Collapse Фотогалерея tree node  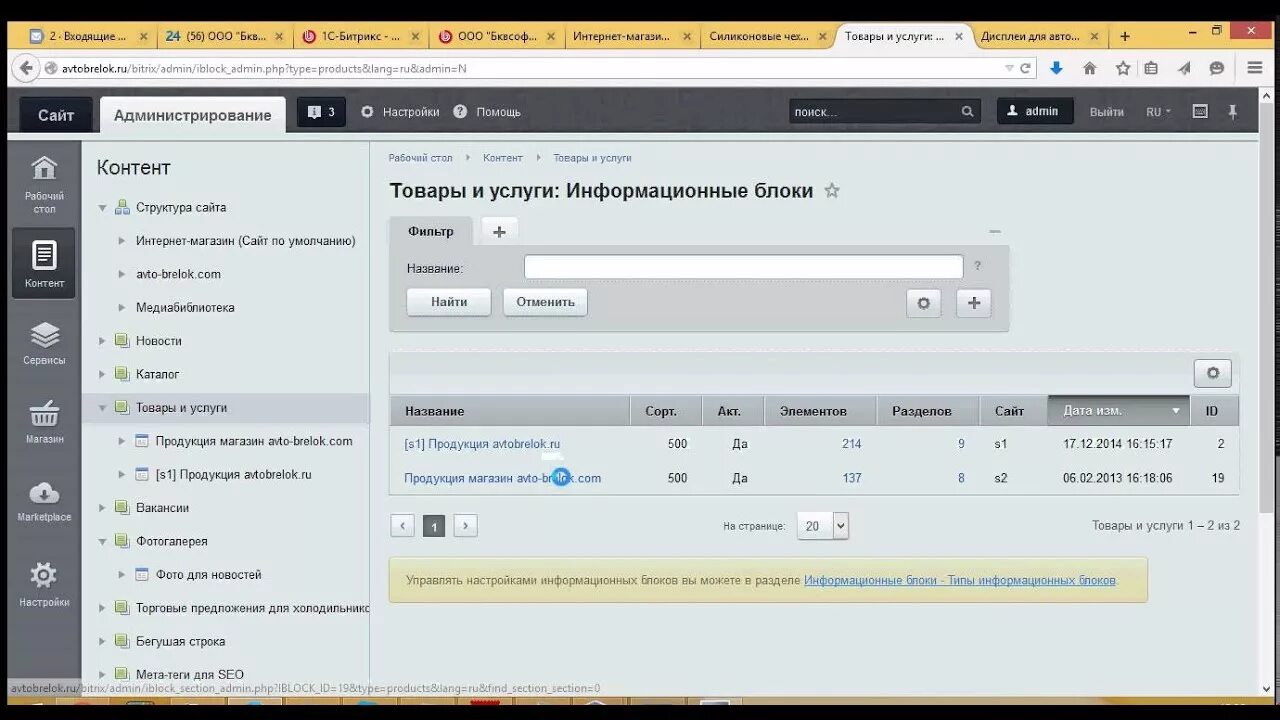[102, 541]
